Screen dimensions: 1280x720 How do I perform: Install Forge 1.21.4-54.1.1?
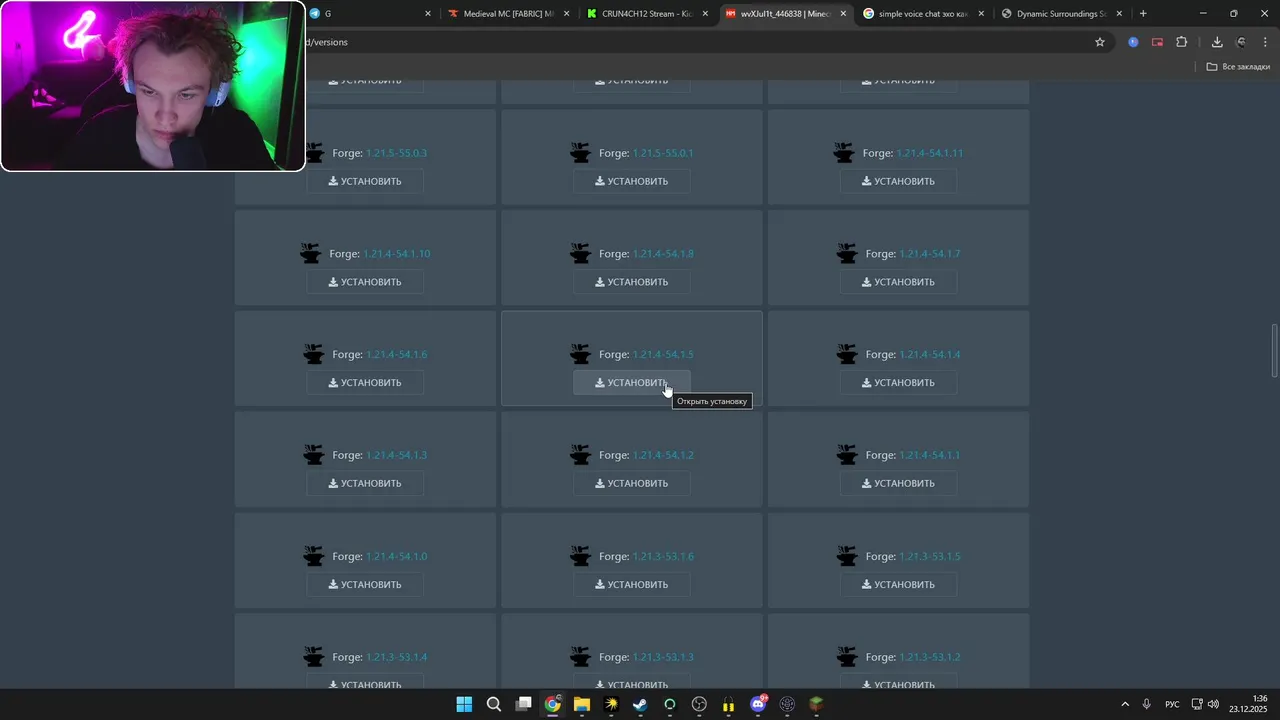pos(898,483)
